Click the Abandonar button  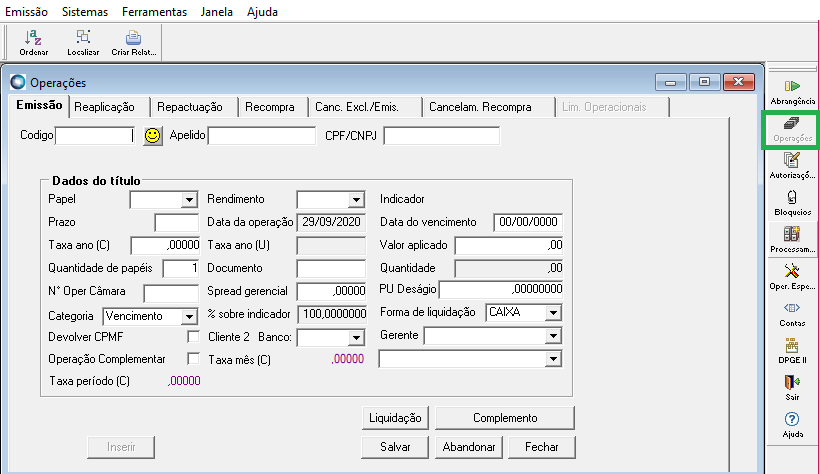point(469,447)
